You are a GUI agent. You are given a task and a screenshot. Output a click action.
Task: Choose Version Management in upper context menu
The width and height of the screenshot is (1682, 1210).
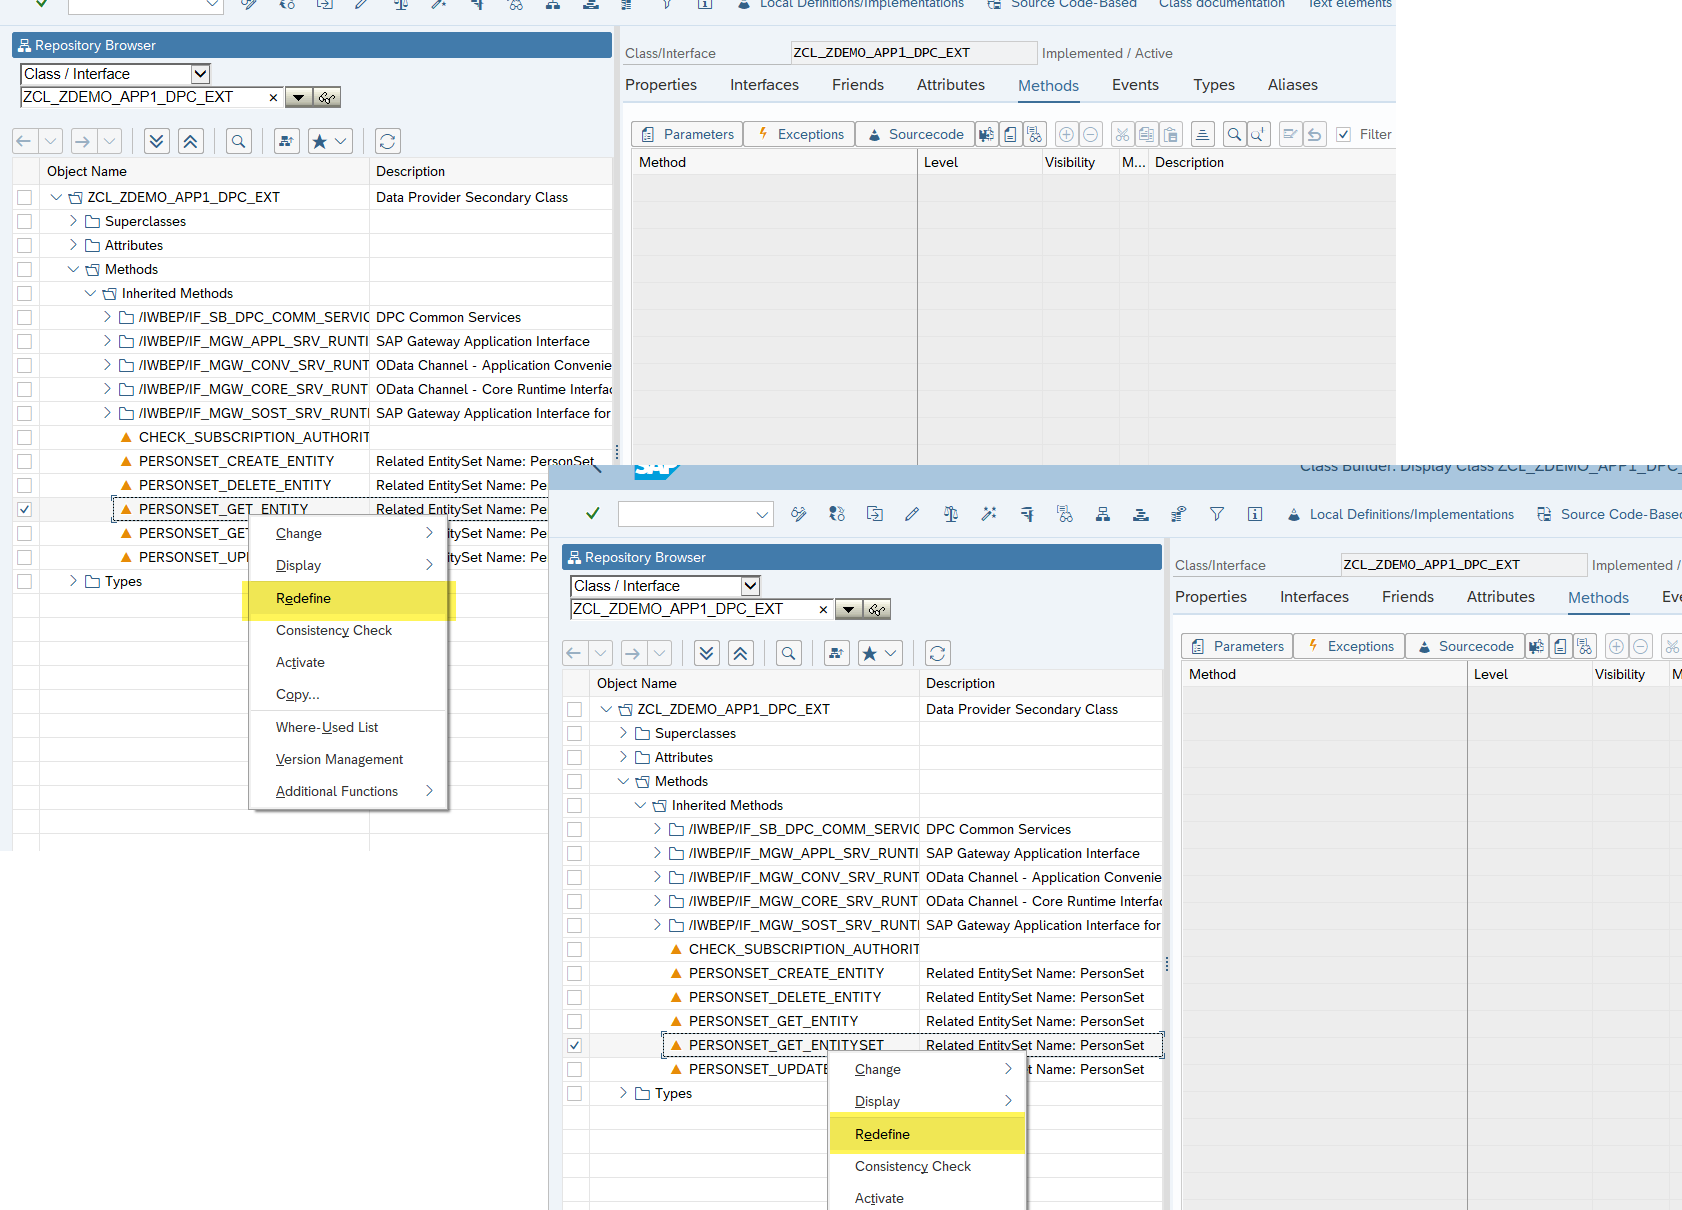point(348,759)
